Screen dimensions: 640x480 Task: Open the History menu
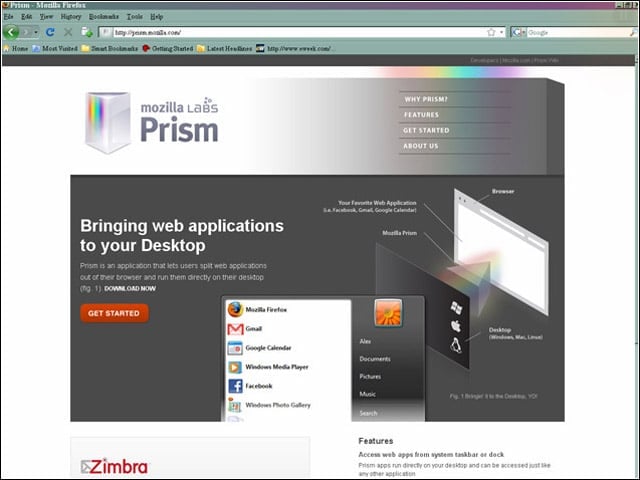pos(71,17)
